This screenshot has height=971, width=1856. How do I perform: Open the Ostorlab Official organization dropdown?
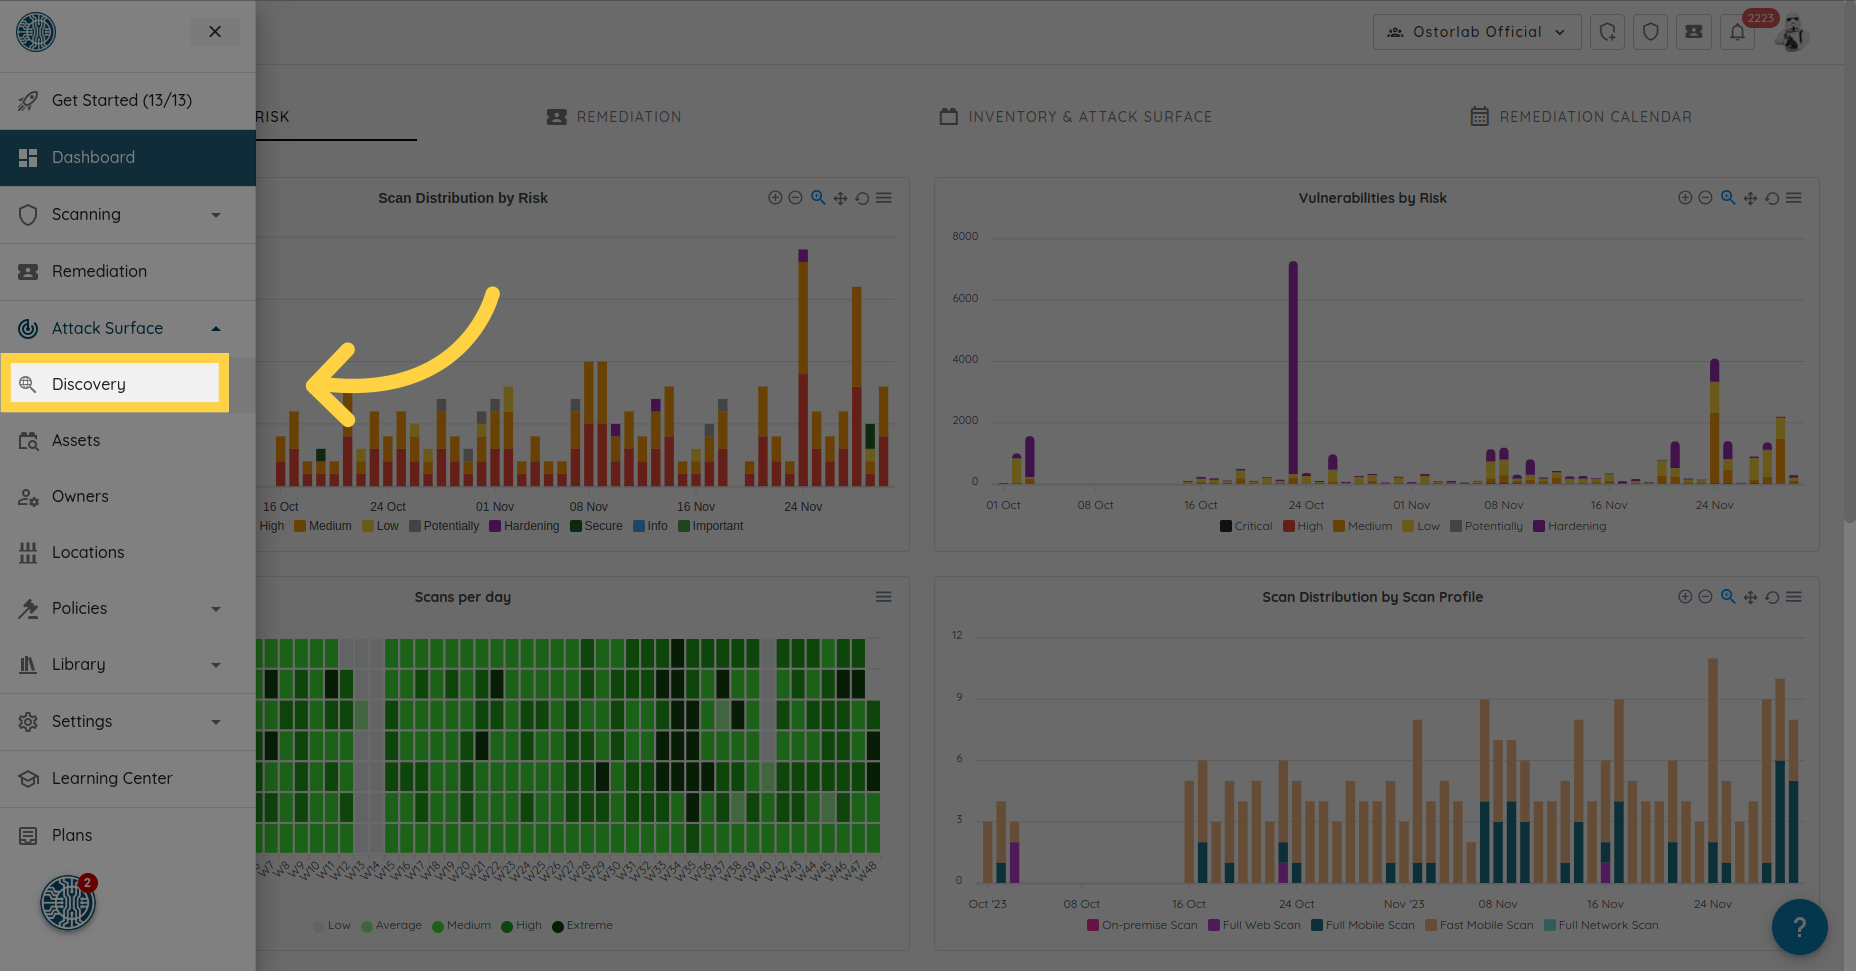(1476, 32)
